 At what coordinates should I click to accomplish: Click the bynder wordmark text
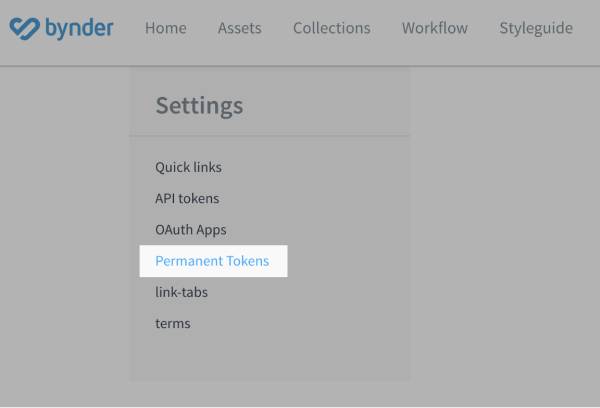(79, 27)
